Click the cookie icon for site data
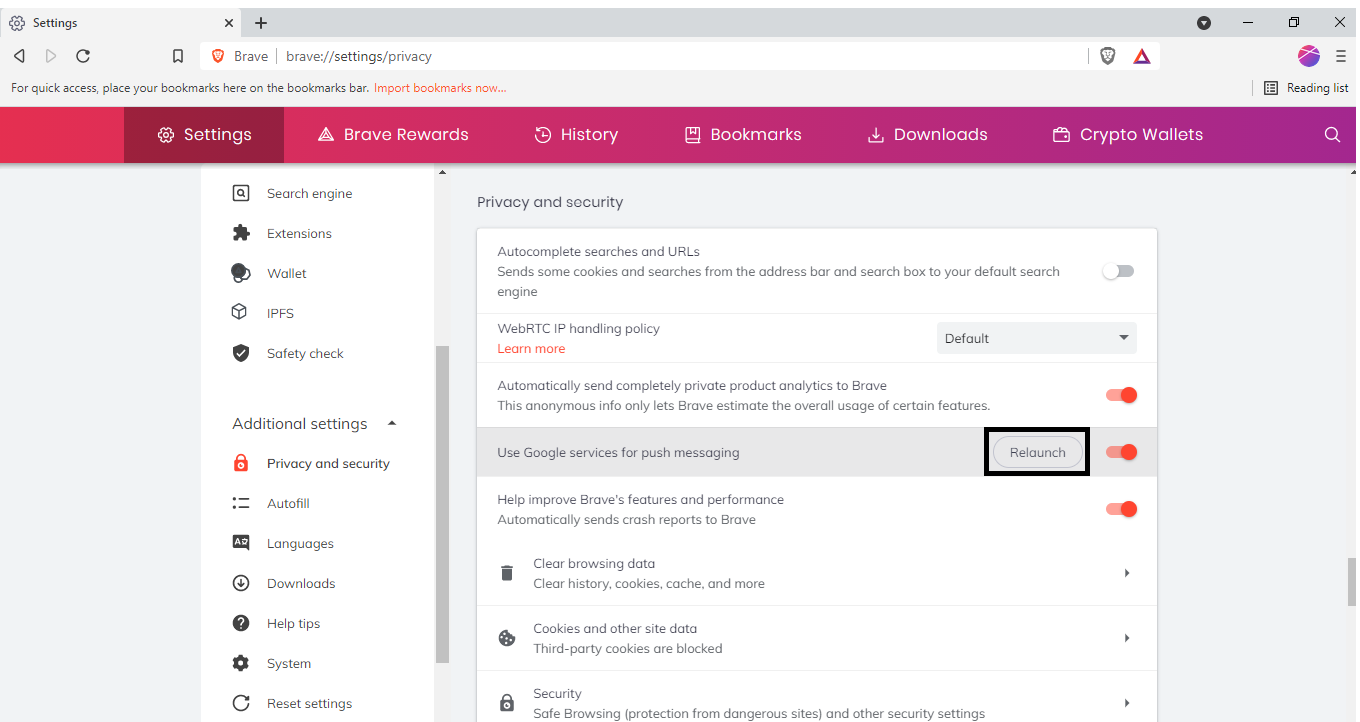This screenshot has height=722, width=1360. [507, 638]
